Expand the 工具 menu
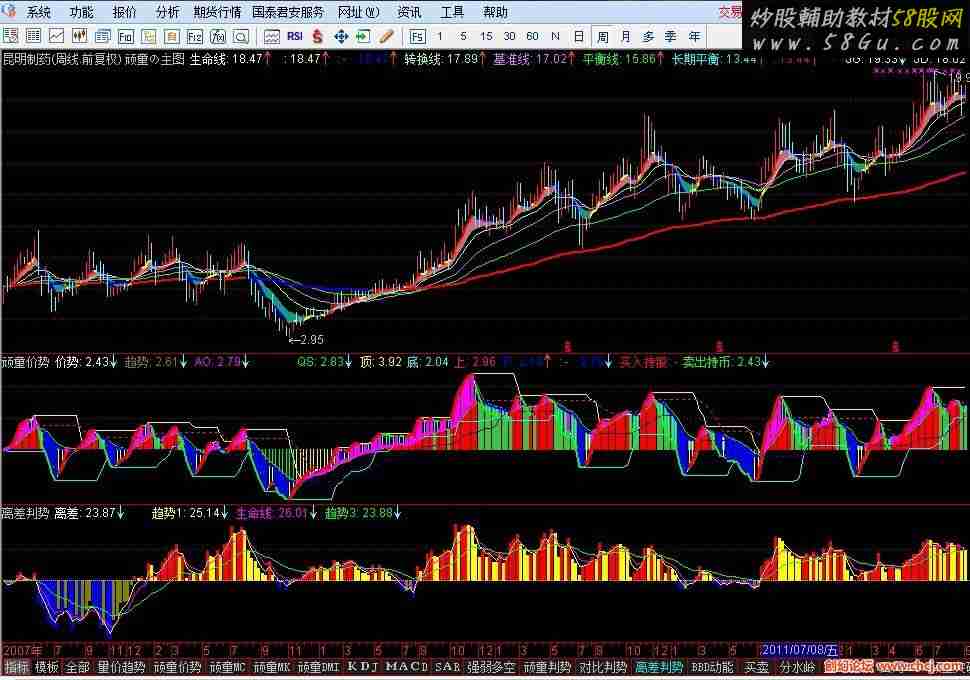970x680 pixels. click(x=452, y=12)
